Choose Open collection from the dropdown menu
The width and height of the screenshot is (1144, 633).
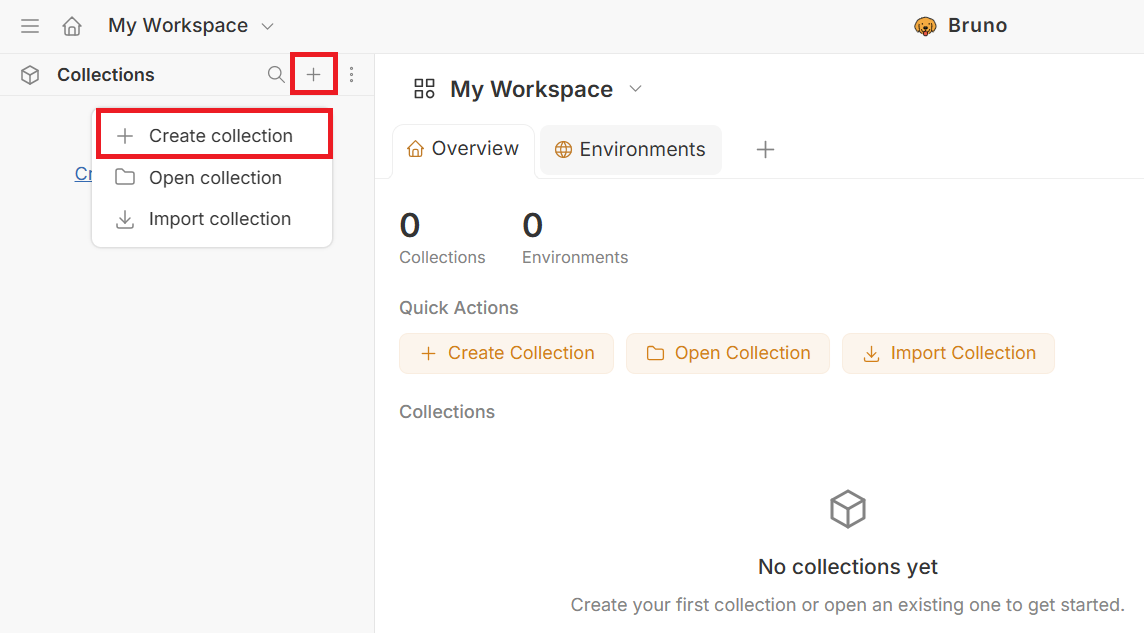(214, 178)
